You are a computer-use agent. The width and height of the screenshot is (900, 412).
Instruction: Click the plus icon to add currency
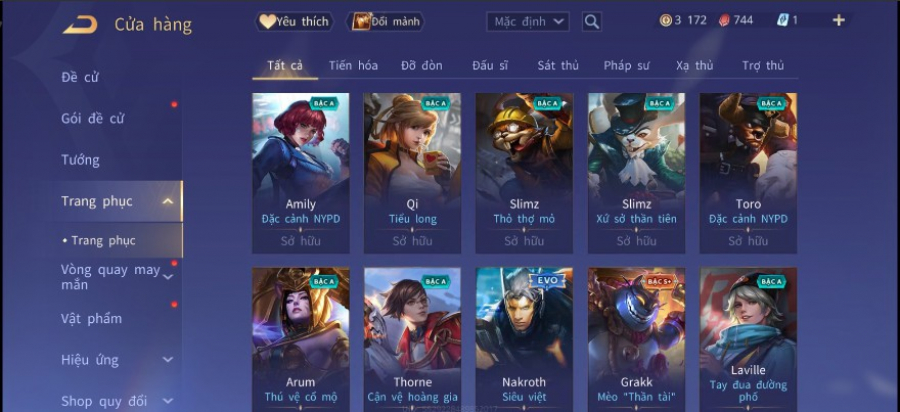[x=839, y=21]
